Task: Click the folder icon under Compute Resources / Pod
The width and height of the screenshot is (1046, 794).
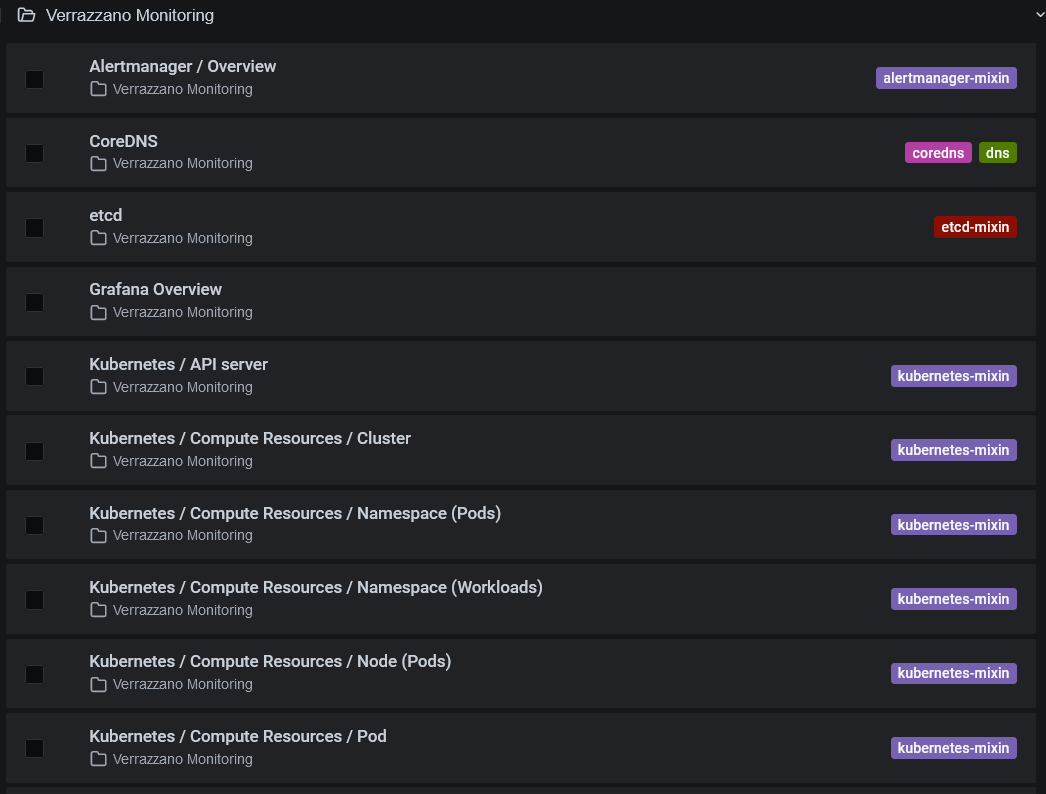Action: [x=97, y=758]
